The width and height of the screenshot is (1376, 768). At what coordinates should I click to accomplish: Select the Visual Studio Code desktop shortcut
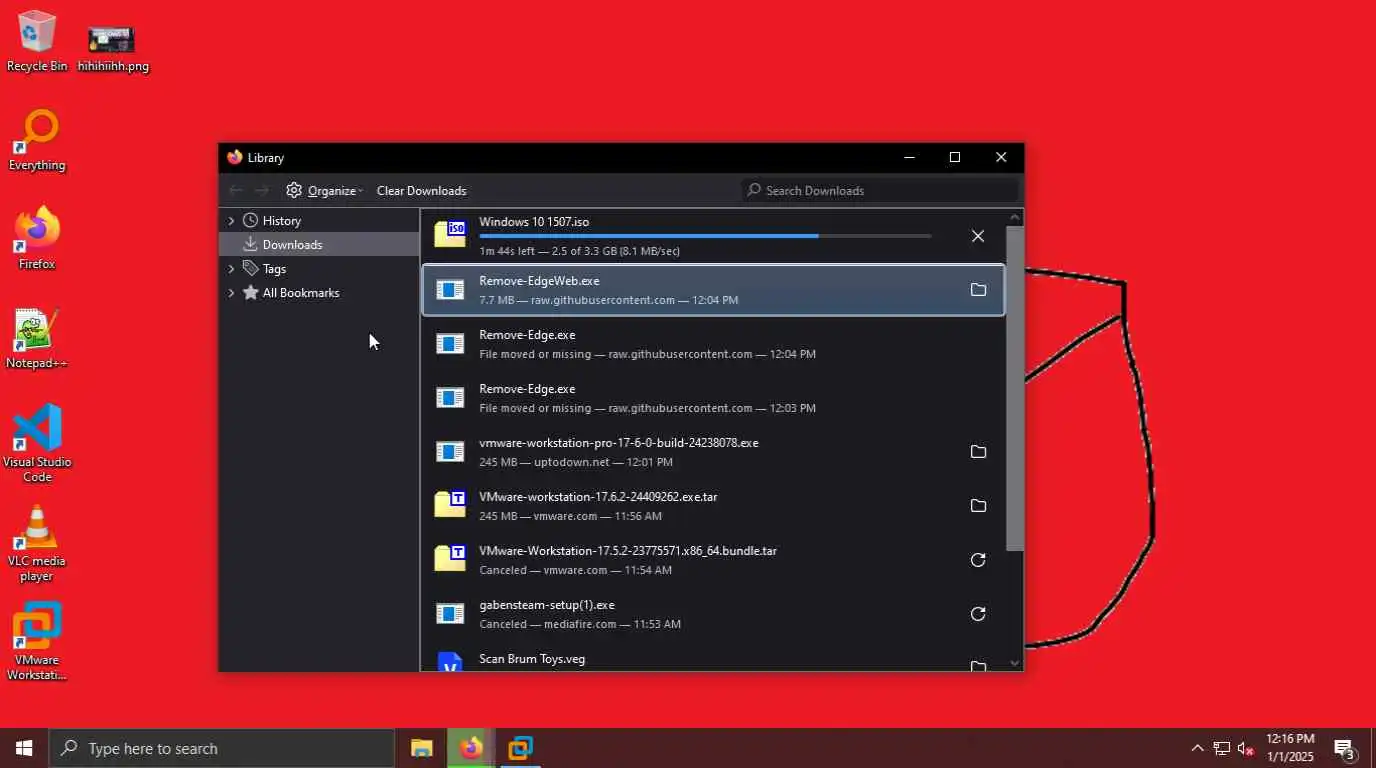coord(37,442)
